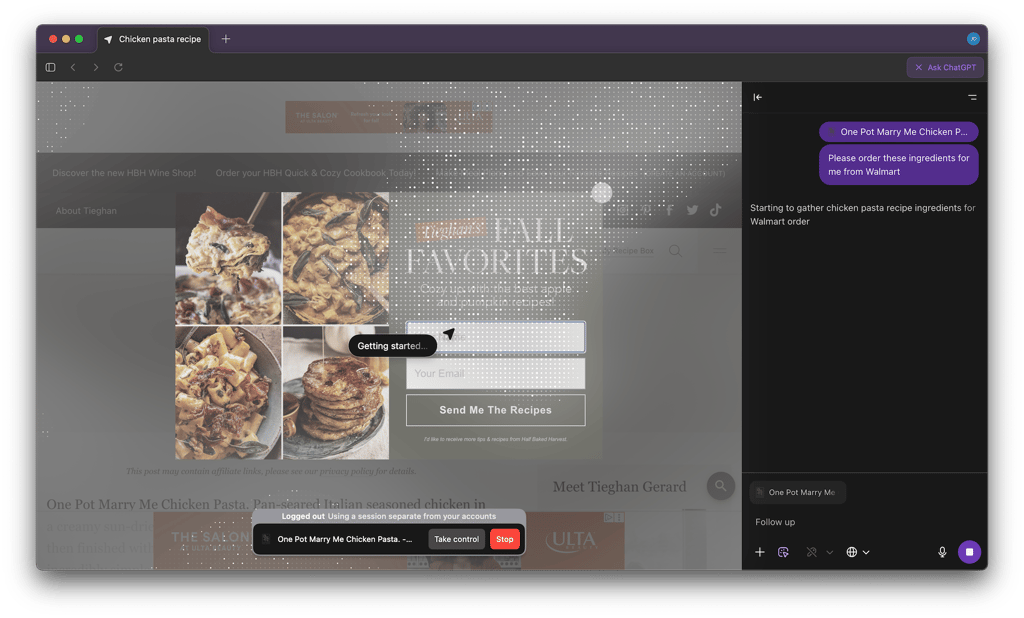Image resolution: width=1024 pixels, height=618 pixels.
Task: Click the red Stop button
Action: coord(504,539)
